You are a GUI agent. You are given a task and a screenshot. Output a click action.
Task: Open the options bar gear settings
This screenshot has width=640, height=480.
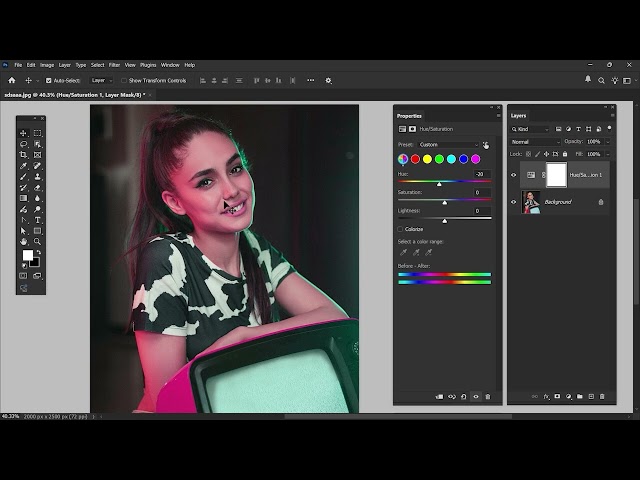tap(328, 81)
